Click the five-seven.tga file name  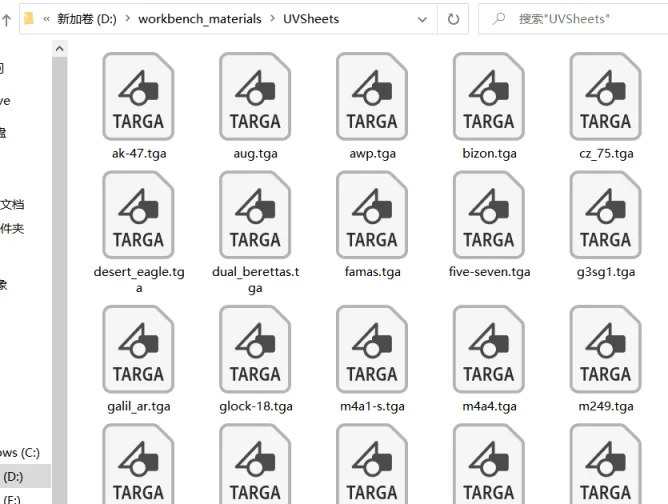click(x=489, y=272)
